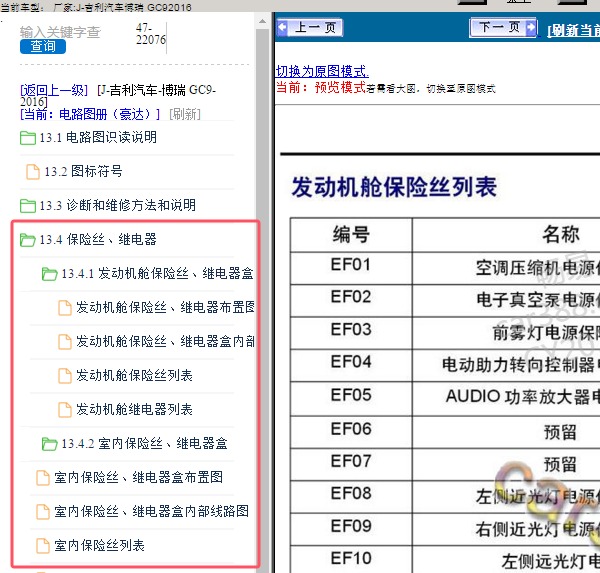Screen dimensions: 600x573
Task: Select 13.4.2 室内保险丝、继电器盒 item
Action: click(144, 444)
